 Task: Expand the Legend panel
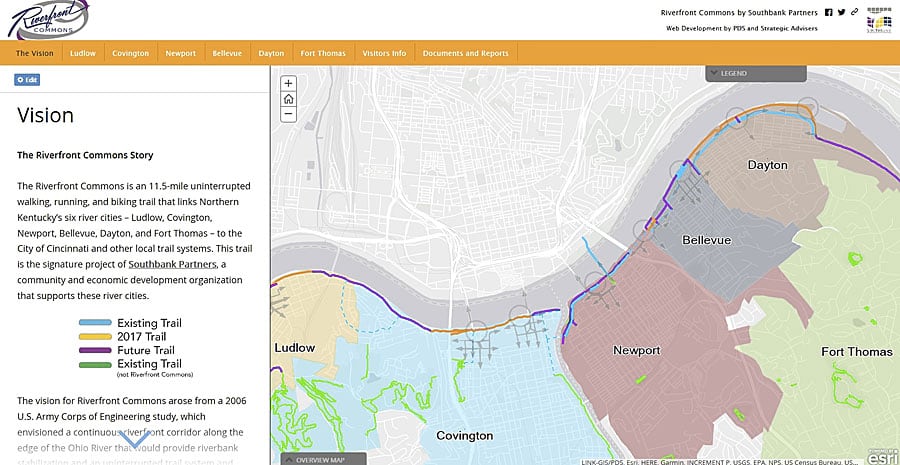755,73
